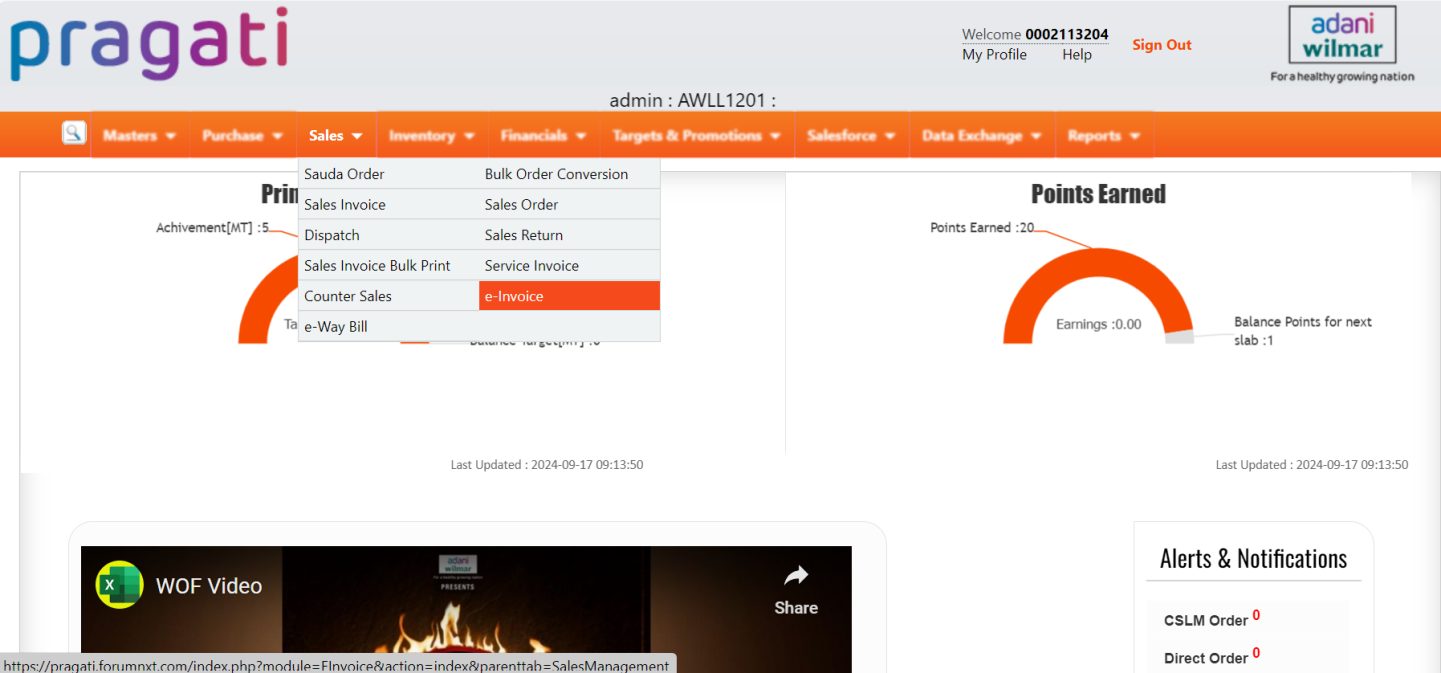Play the WOF Video thumbnail
This screenshot has width=1441, height=673.
pyautogui.click(x=466, y=609)
